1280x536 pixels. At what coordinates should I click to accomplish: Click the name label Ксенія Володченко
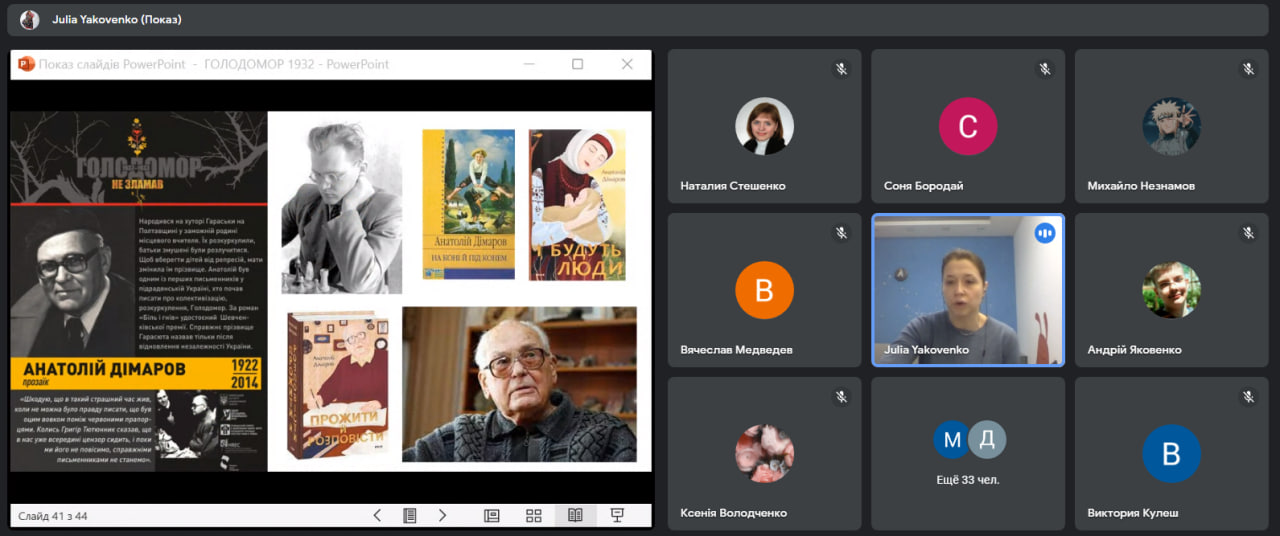pos(733,513)
